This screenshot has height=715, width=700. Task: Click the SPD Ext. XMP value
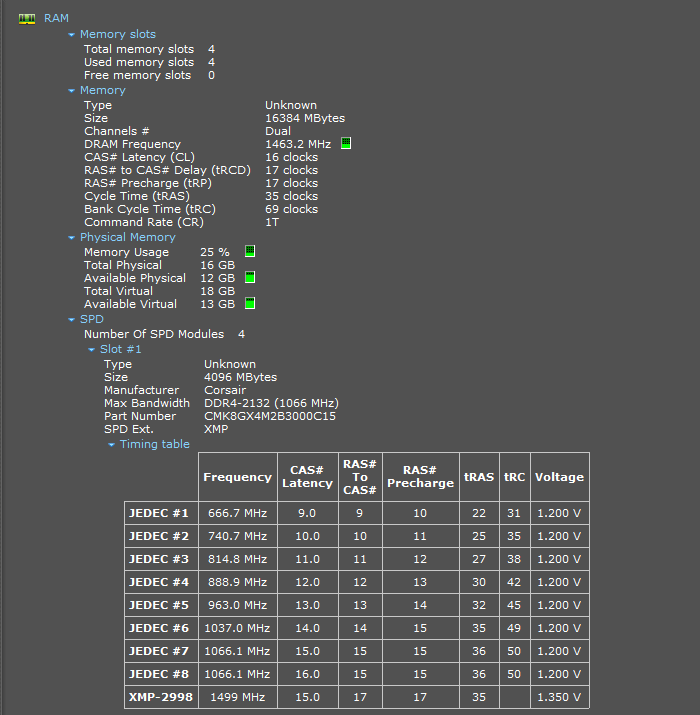click(216, 429)
